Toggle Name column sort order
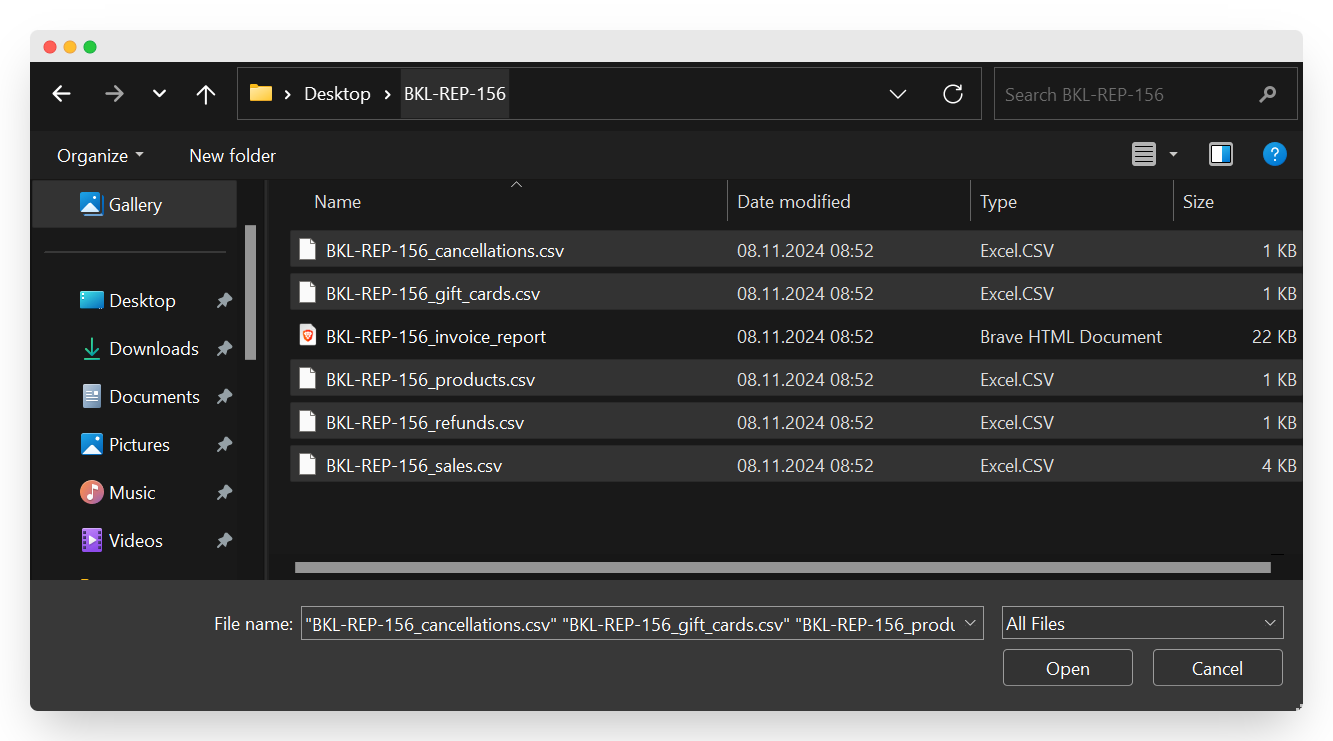This screenshot has width=1333, height=741. [337, 201]
